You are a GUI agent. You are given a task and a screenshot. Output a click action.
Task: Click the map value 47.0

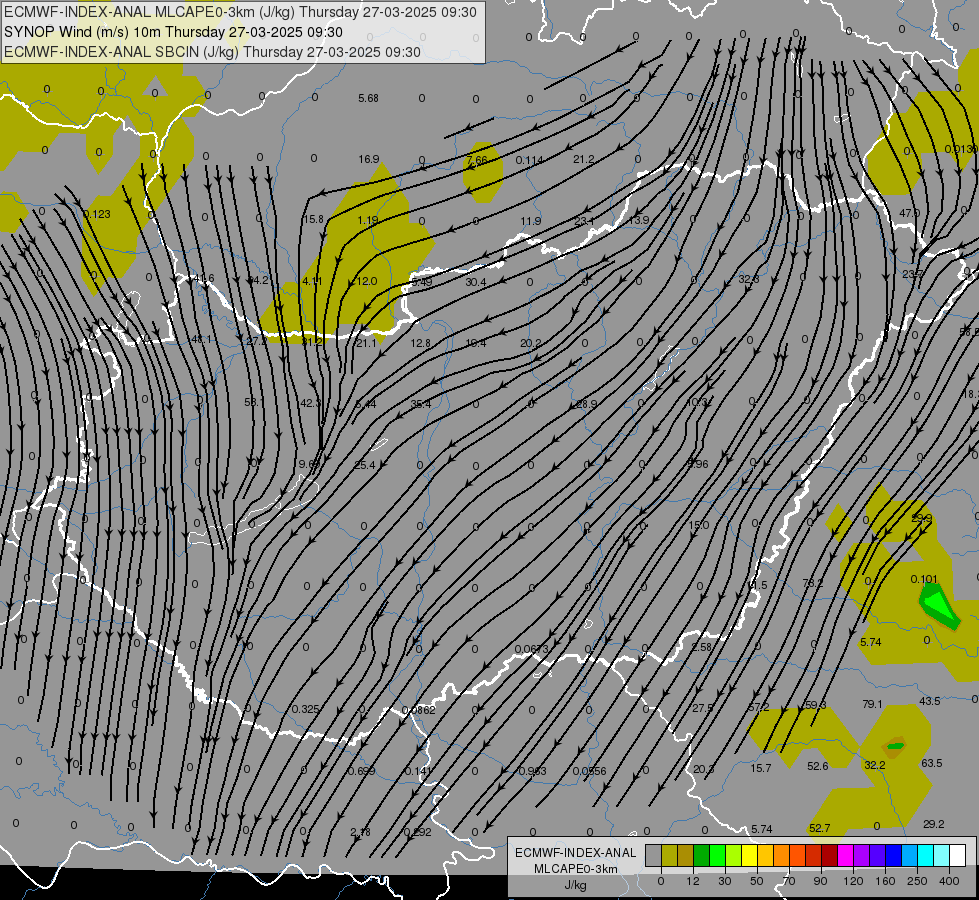click(x=909, y=213)
